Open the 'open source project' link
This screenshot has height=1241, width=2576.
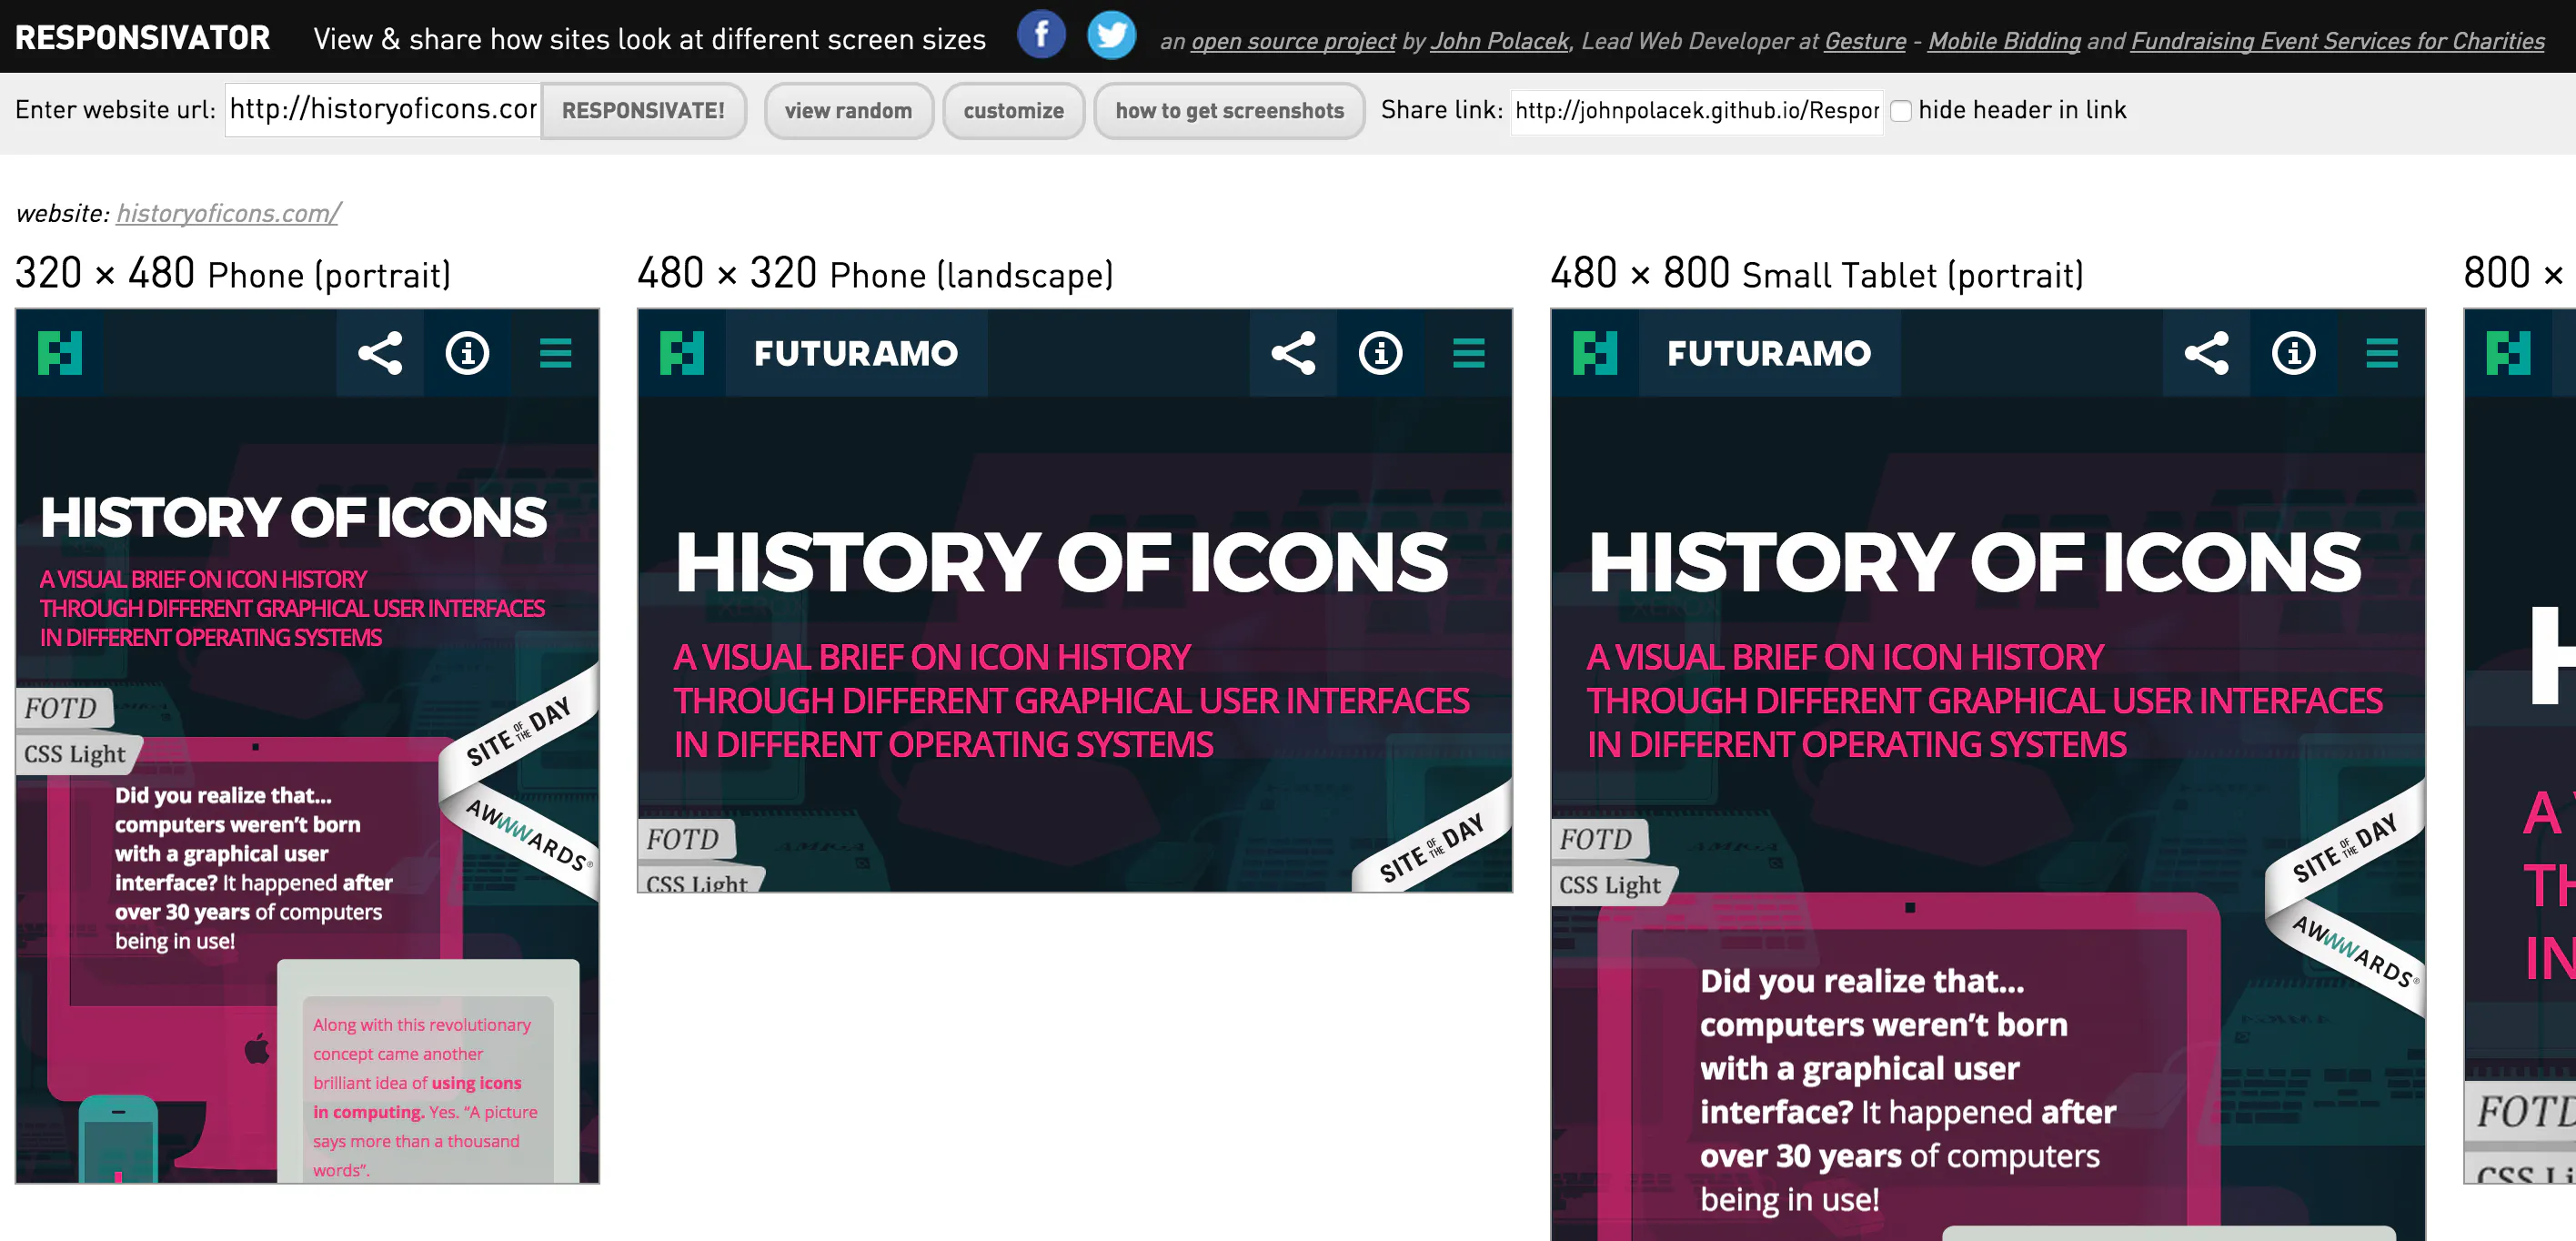pos(1293,41)
